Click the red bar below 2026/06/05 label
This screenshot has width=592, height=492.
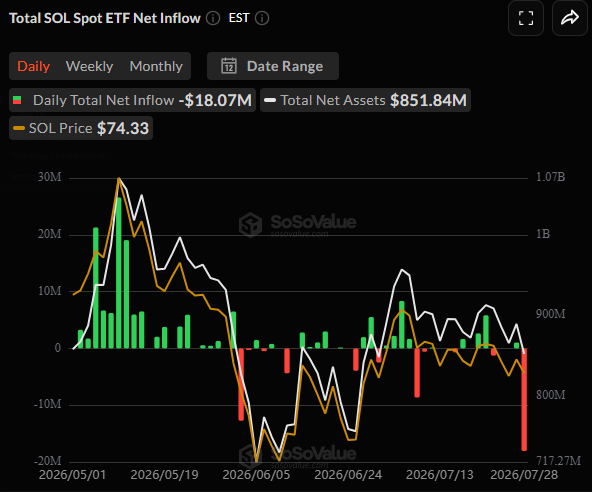point(241,384)
